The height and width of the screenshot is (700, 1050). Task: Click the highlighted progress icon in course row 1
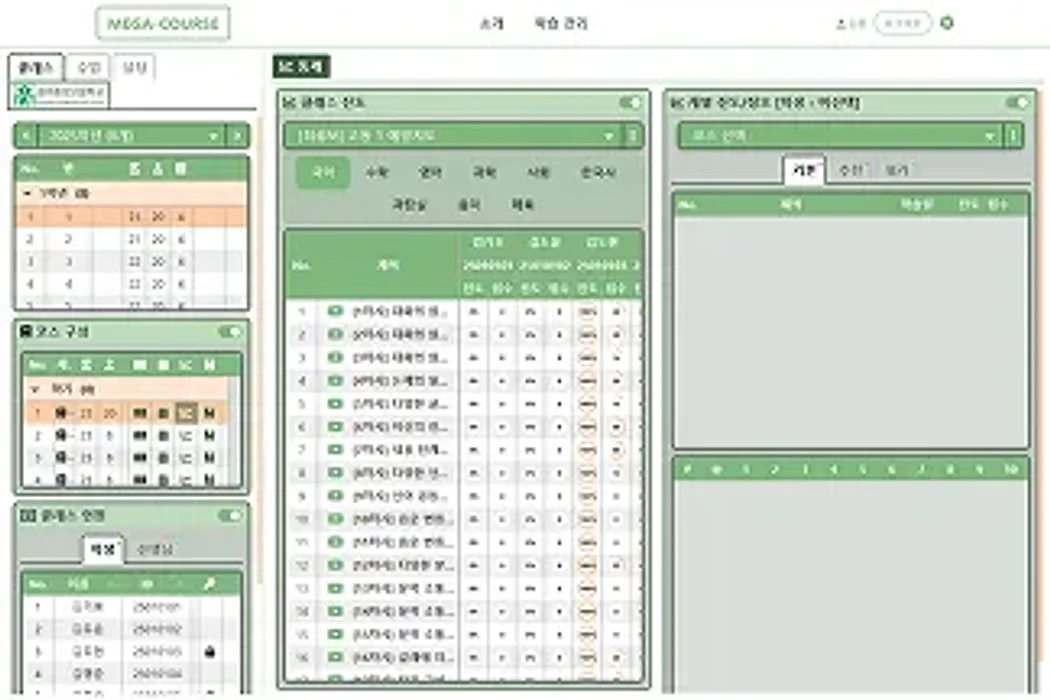click(185, 414)
